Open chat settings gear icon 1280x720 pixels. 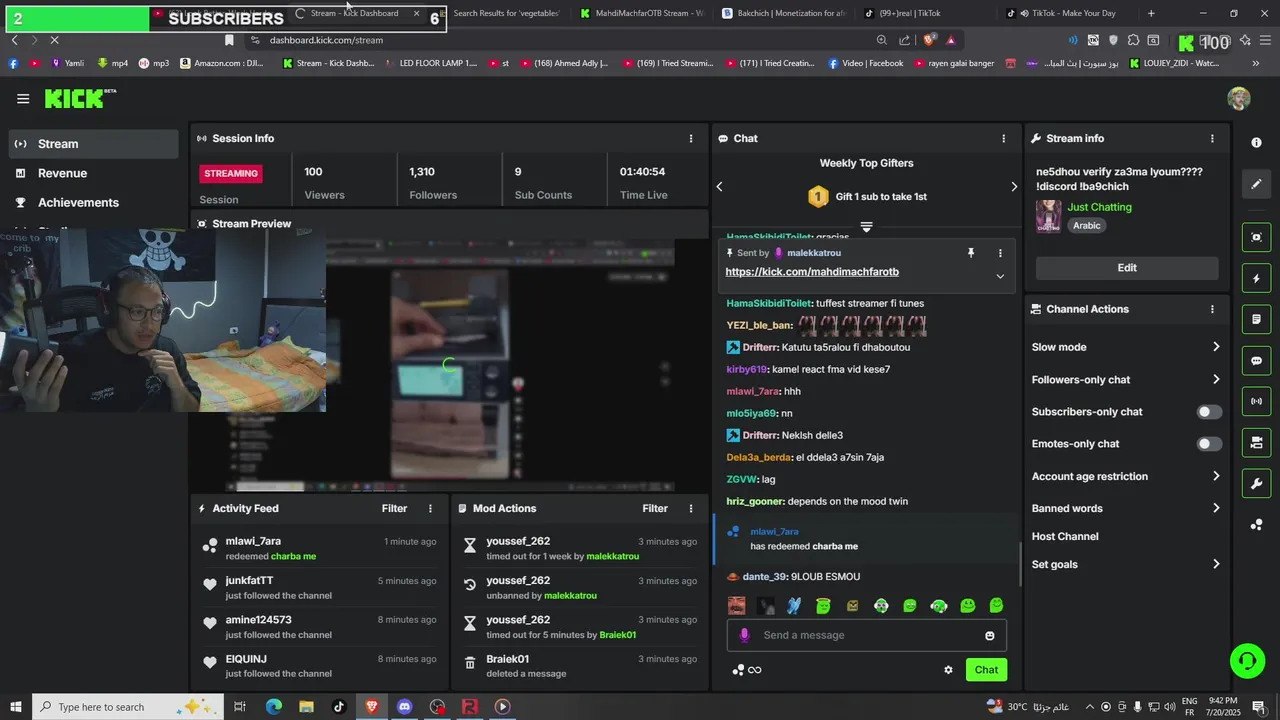click(948, 670)
